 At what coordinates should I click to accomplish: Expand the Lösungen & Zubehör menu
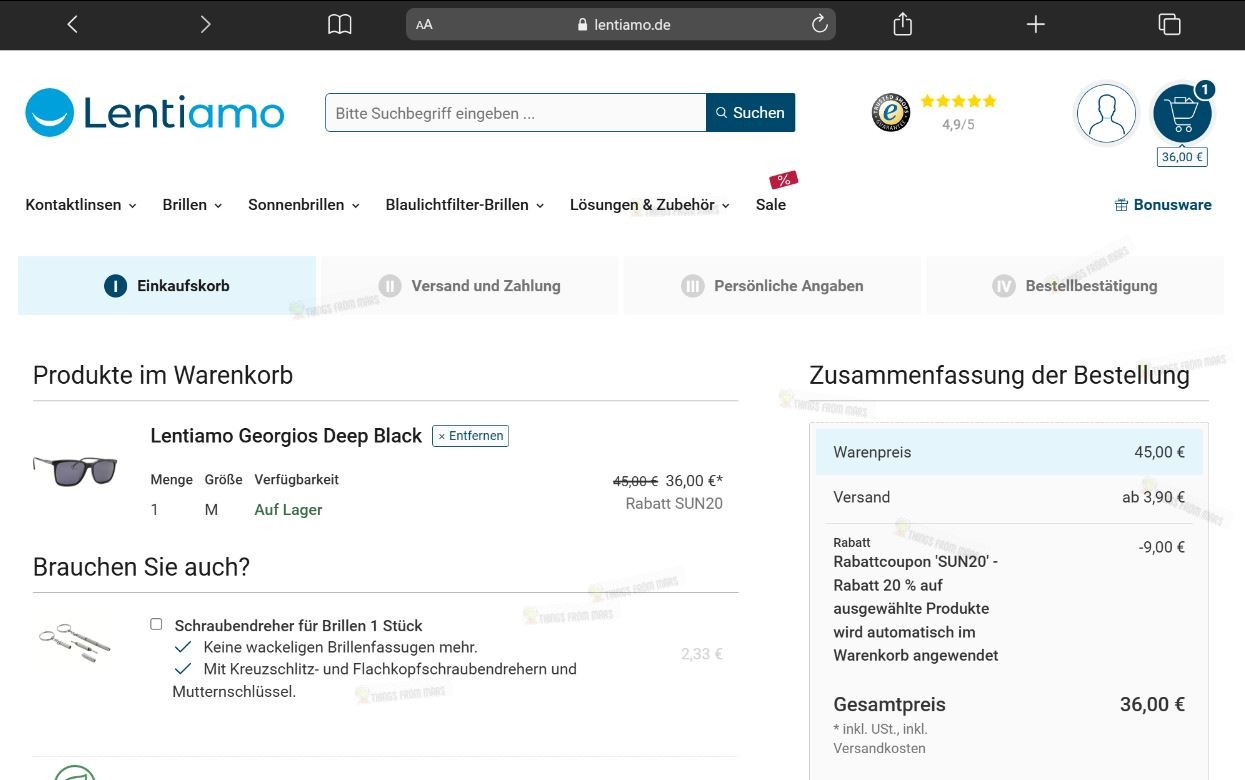(650, 205)
